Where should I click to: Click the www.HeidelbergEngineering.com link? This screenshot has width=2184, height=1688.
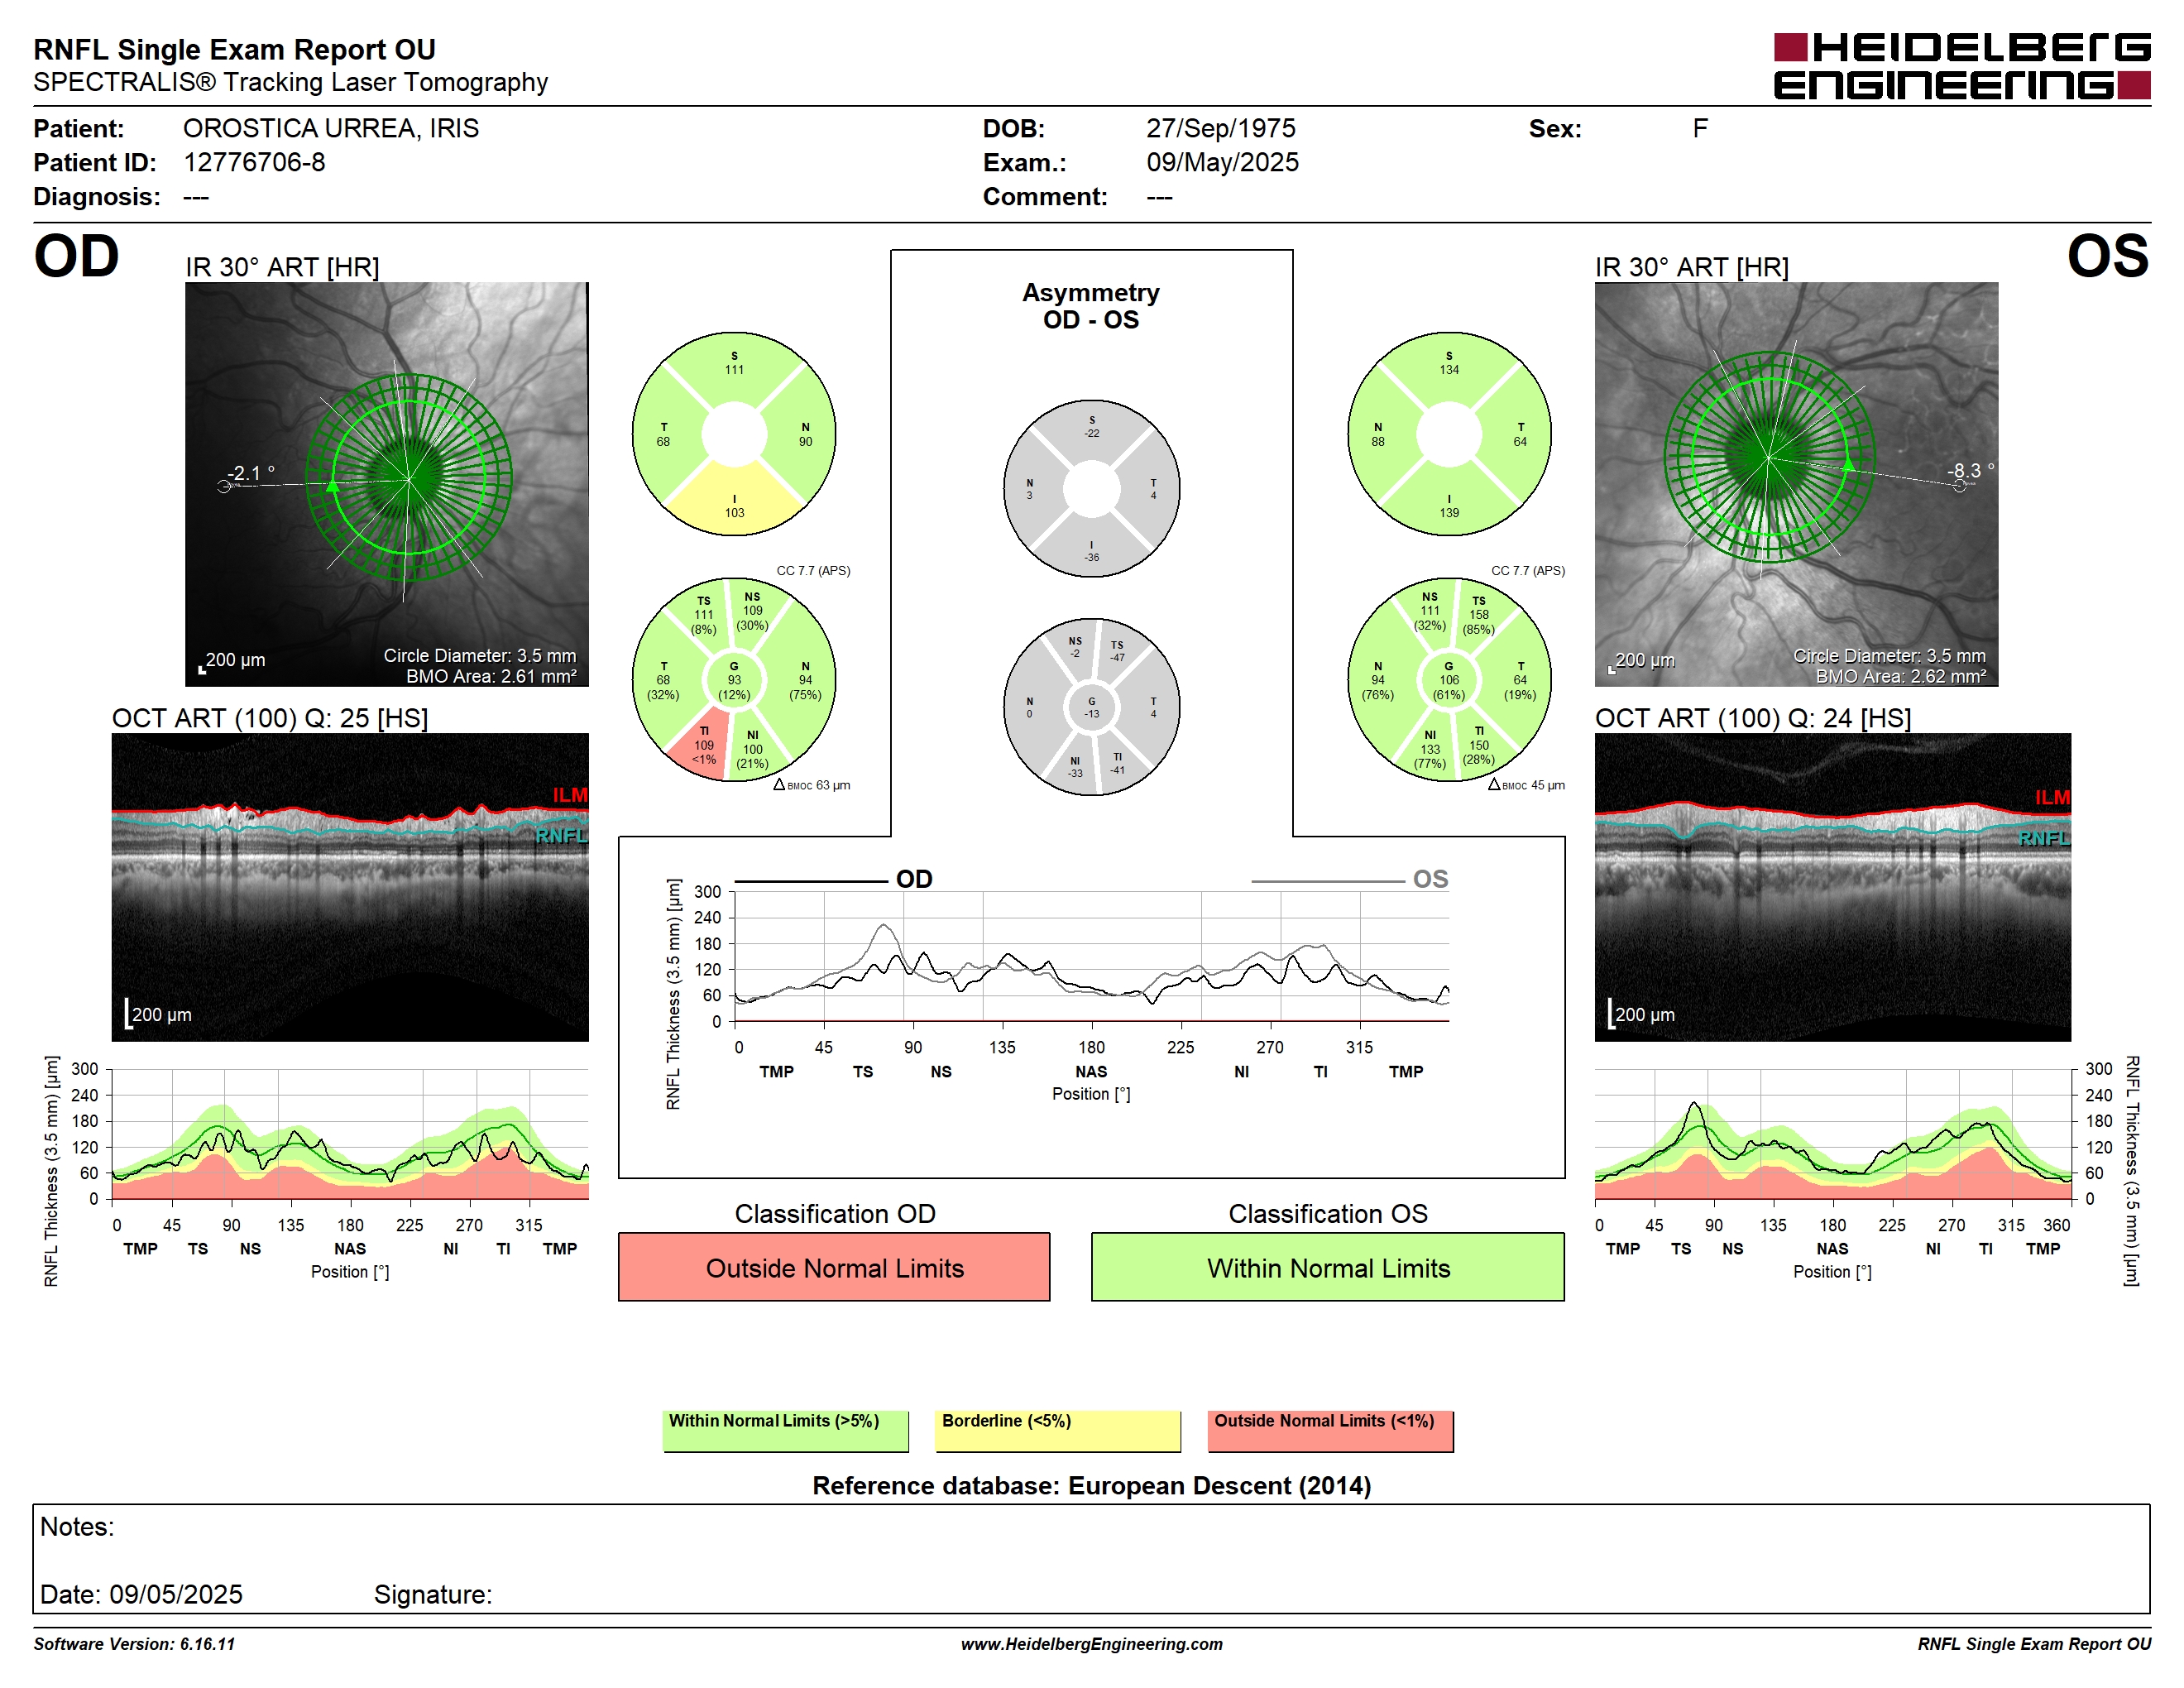tap(1092, 1644)
